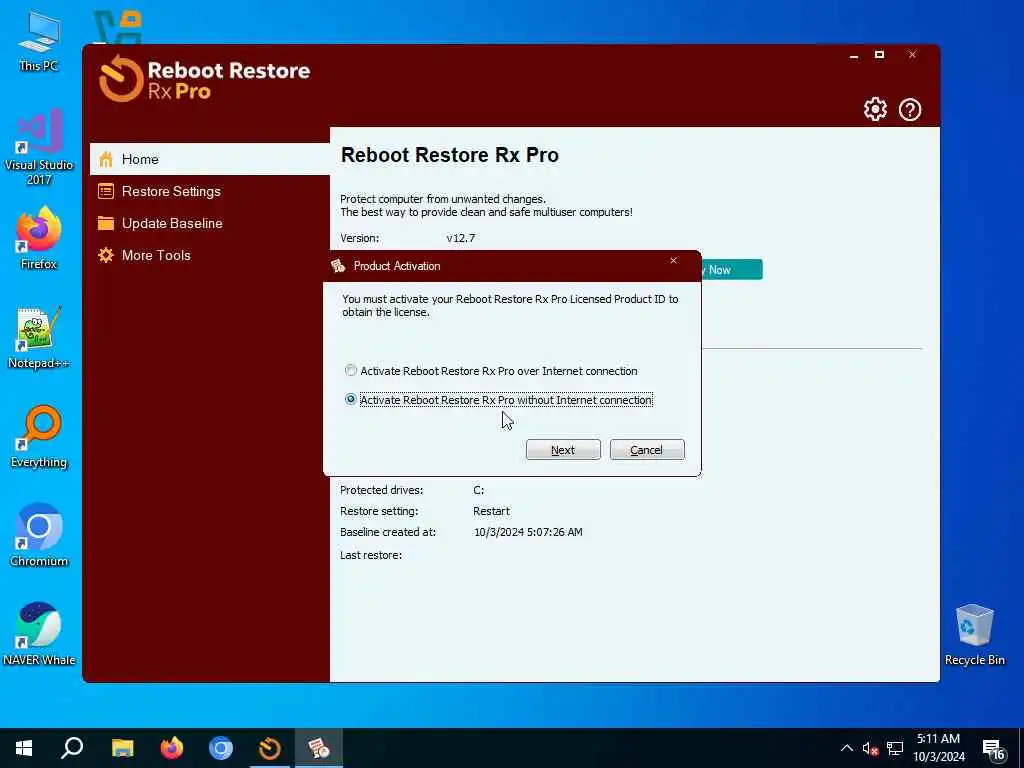Click the Protected drives value C:
The image size is (1024, 768).
click(479, 490)
